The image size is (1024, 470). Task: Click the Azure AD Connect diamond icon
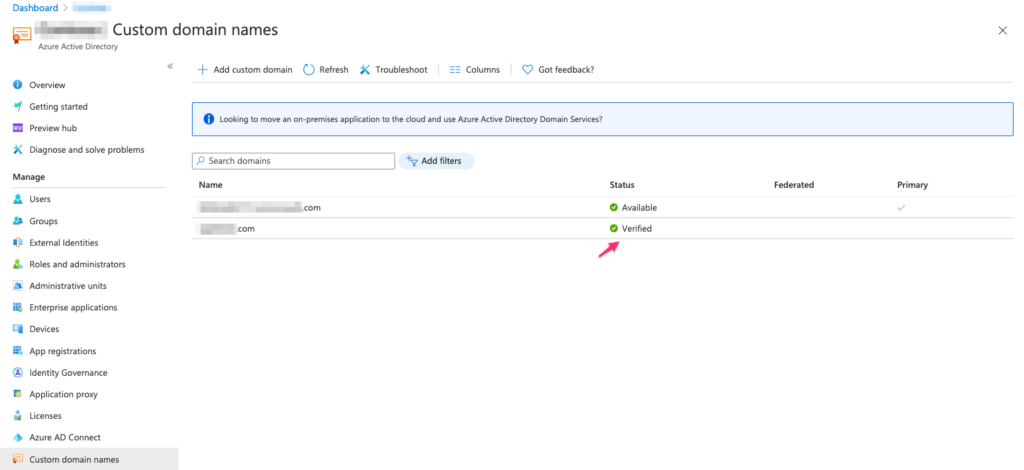click(x=18, y=437)
